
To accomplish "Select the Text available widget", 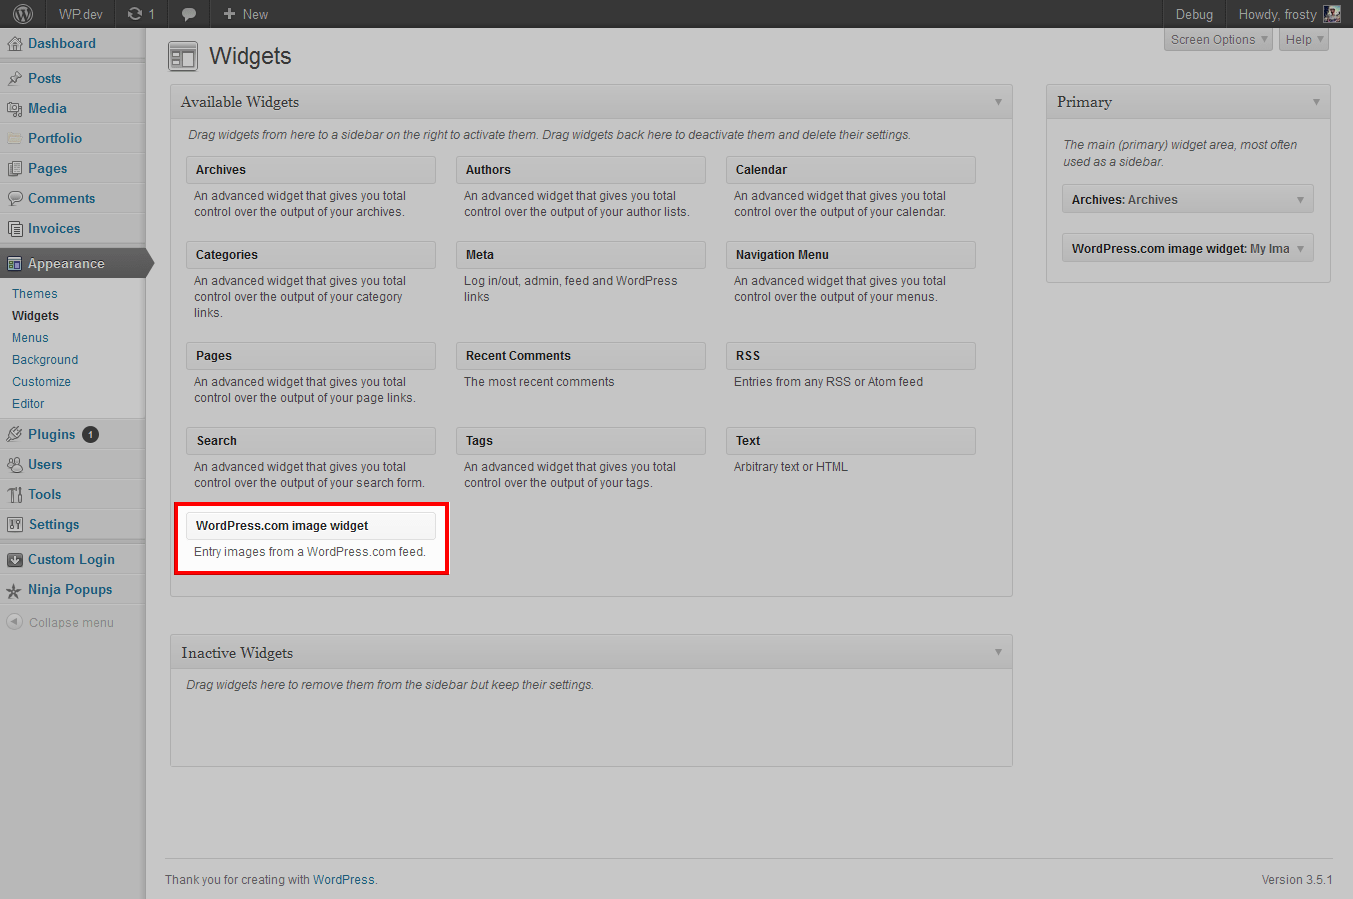I will [851, 441].
